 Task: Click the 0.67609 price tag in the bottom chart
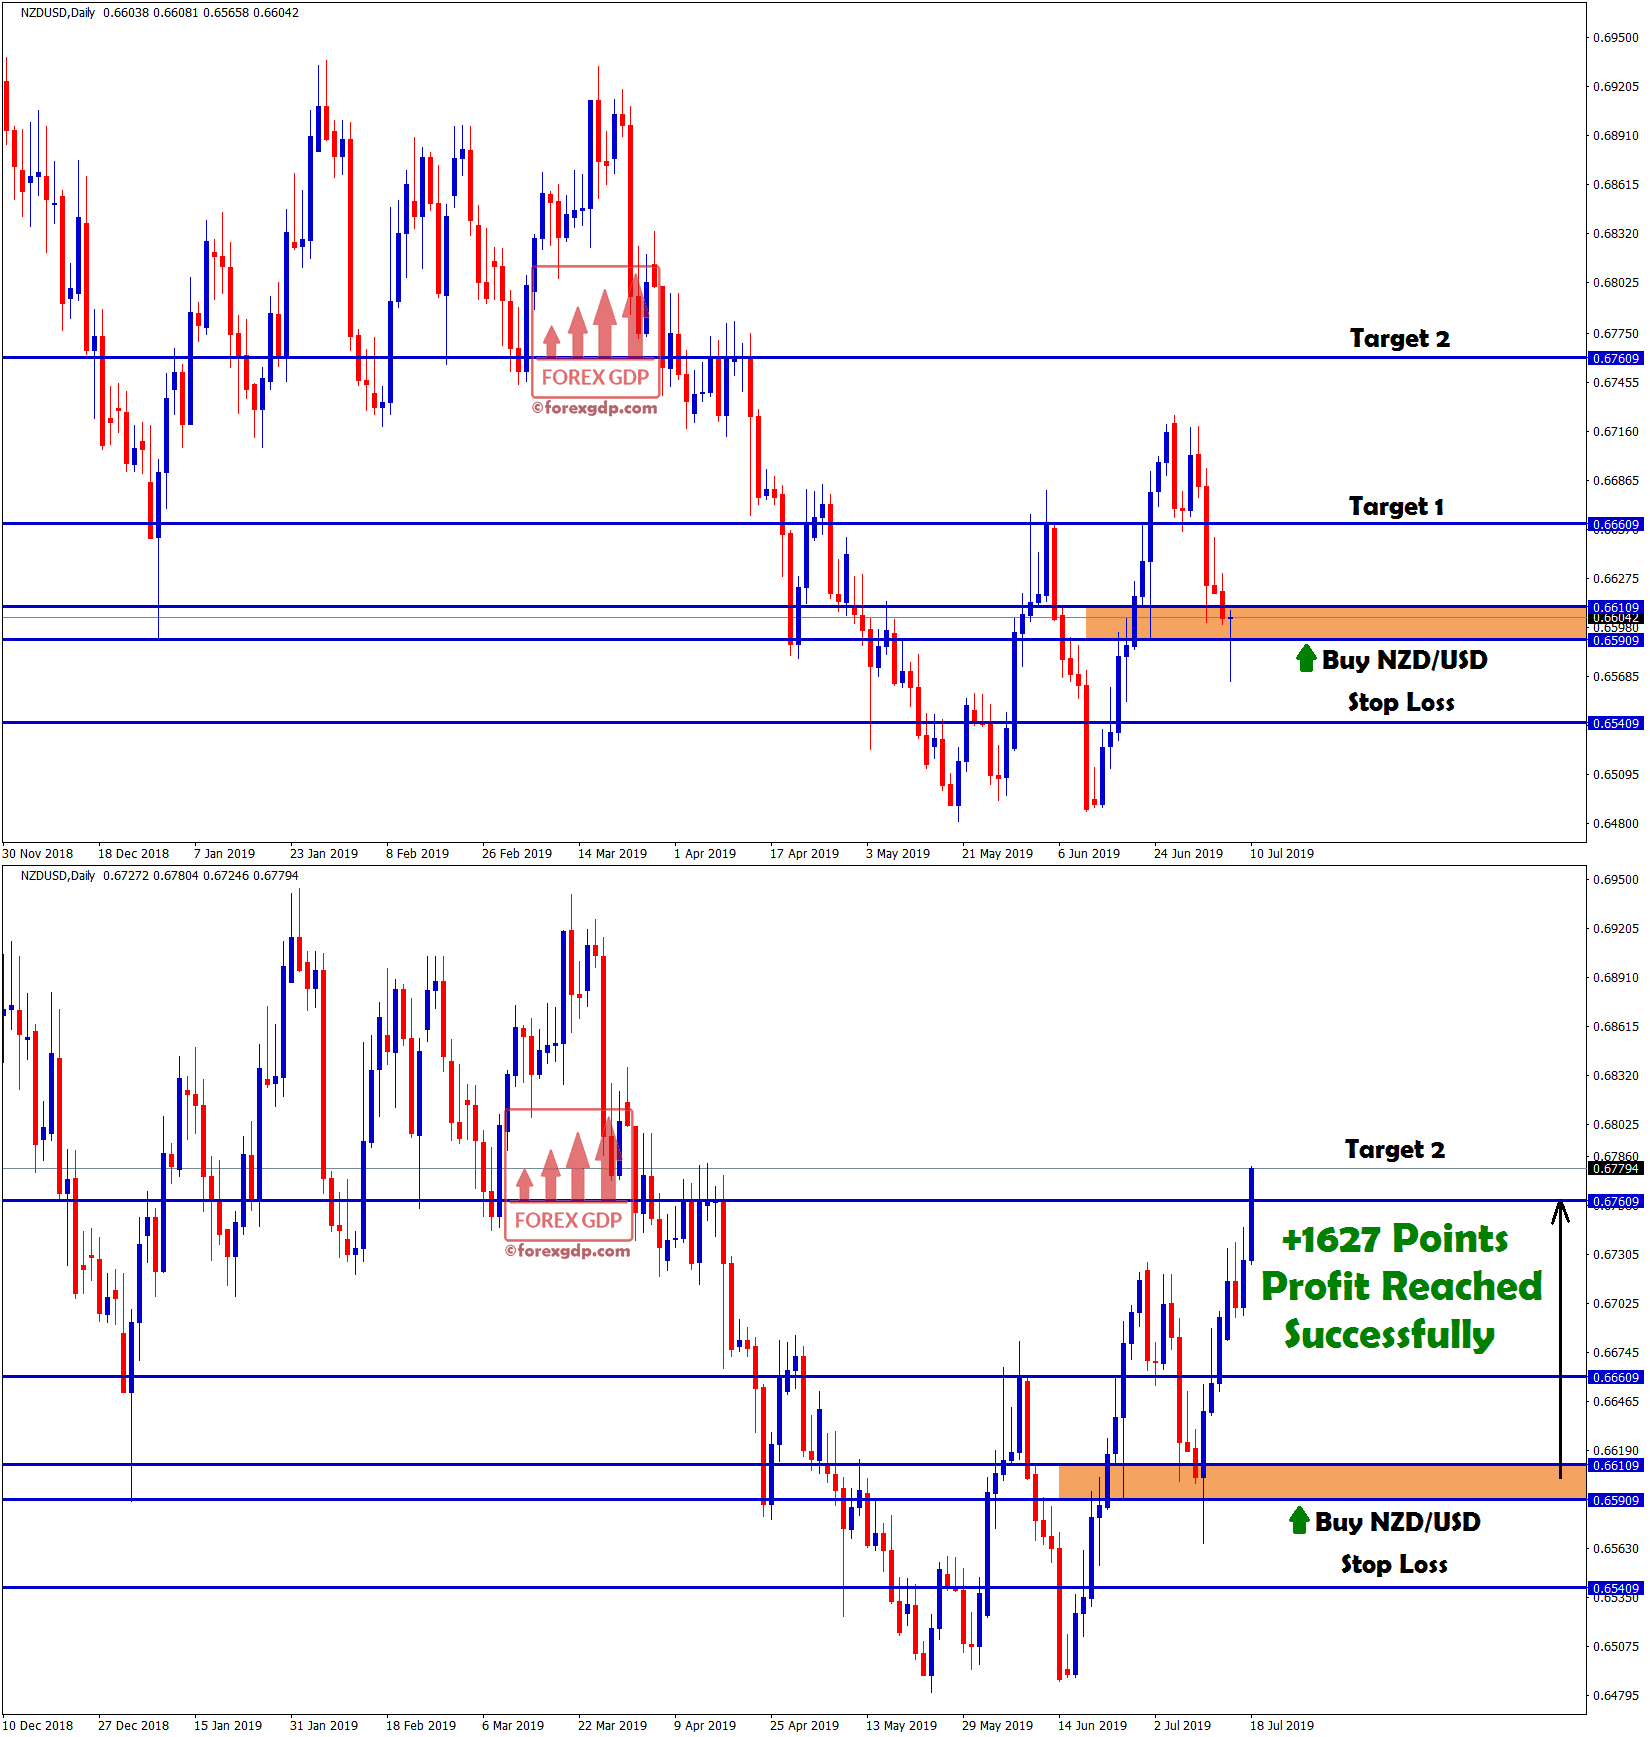click(x=1615, y=1201)
